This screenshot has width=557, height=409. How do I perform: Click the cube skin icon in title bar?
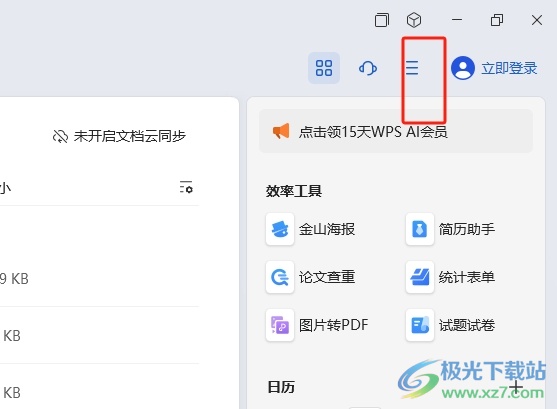coord(414,20)
